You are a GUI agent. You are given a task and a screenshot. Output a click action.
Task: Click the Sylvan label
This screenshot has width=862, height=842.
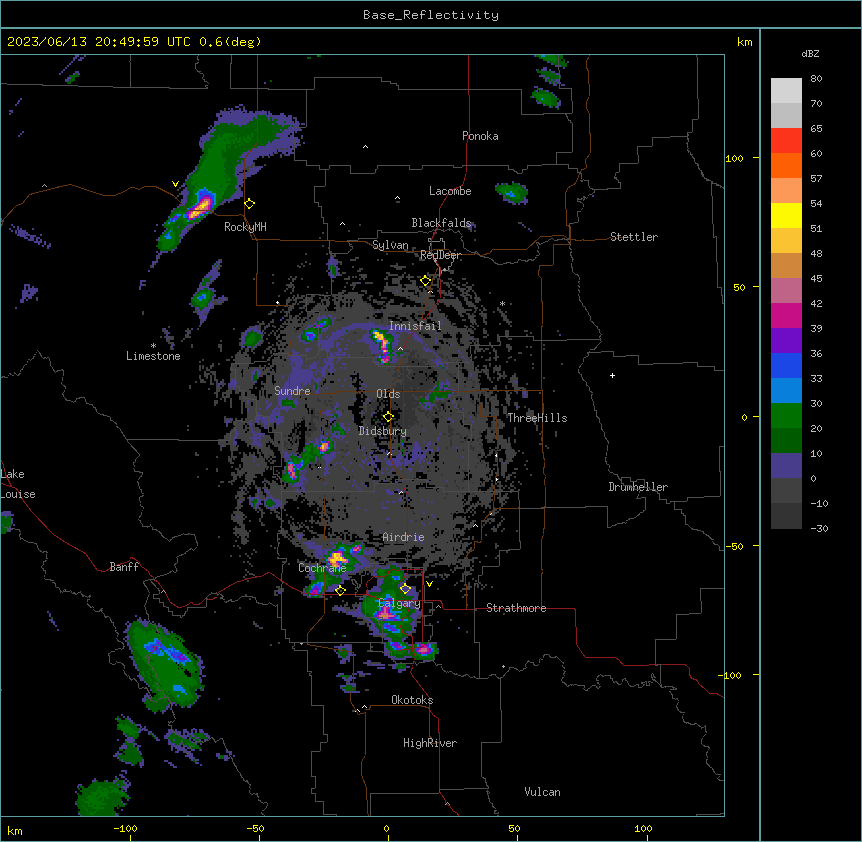[x=390, y=245]
